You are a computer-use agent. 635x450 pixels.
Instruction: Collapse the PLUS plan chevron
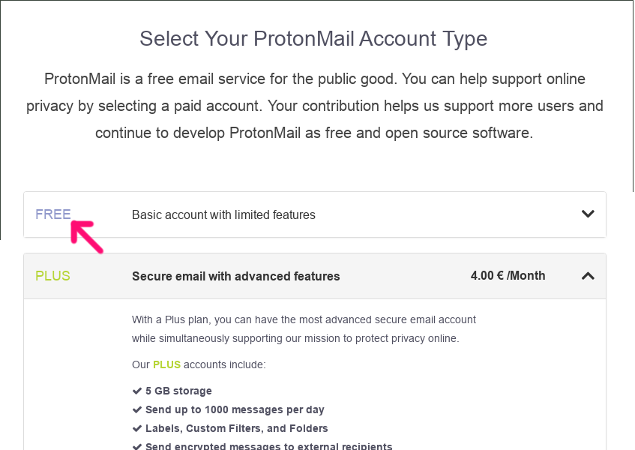point(587,276)
